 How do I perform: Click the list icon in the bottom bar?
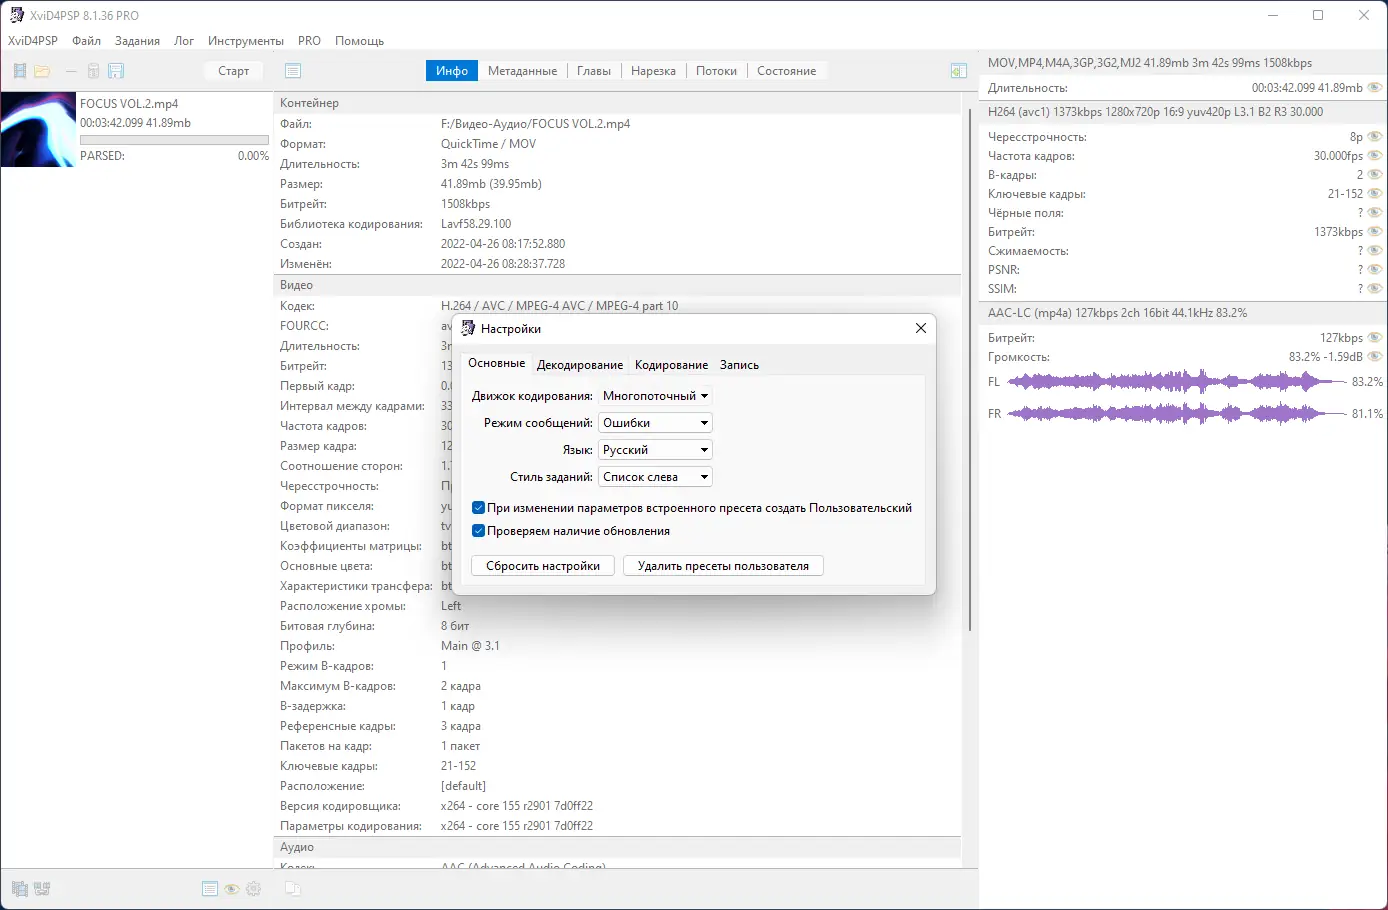(x=209, y=889)
